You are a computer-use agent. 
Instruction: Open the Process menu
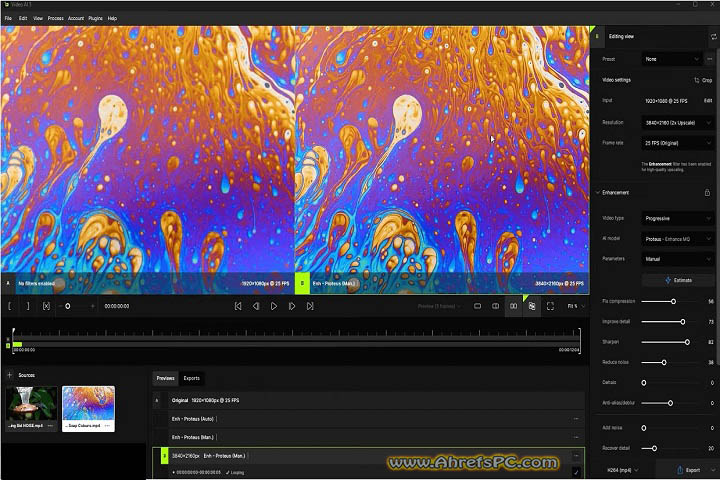(x=56, y=18)
